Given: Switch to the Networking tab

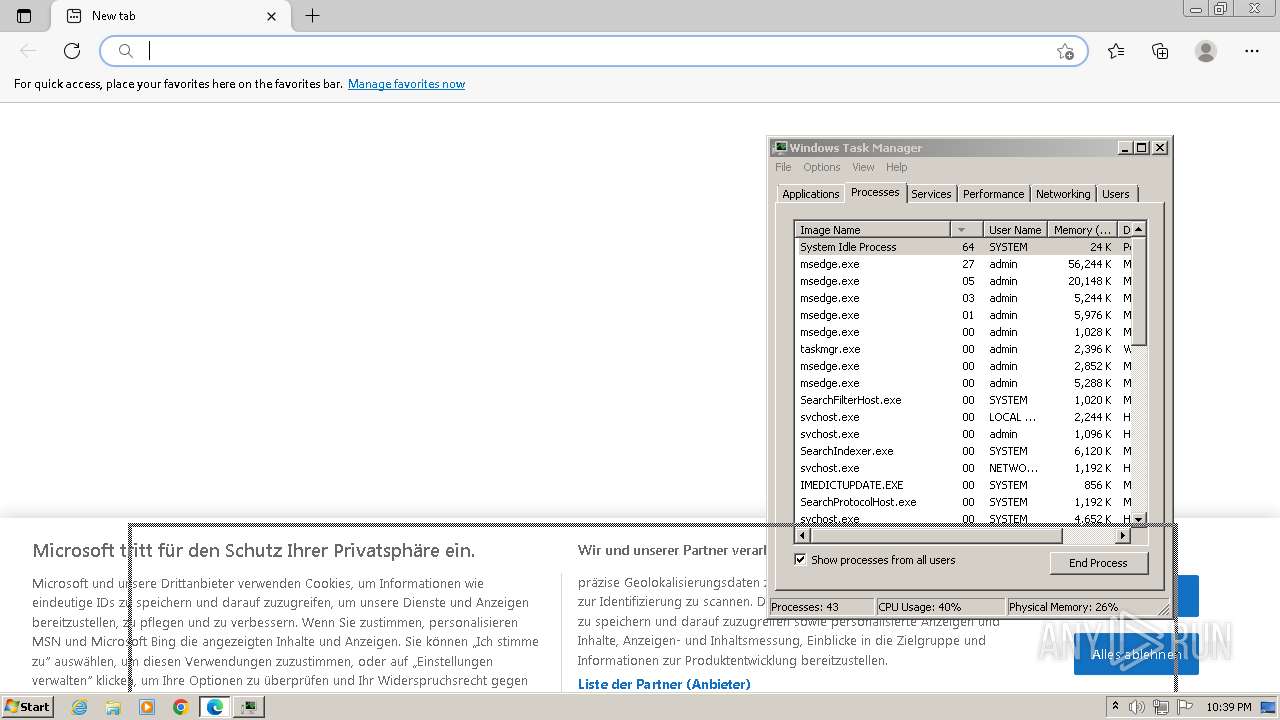Looking at the screenshot, I should coord(1063,194).
